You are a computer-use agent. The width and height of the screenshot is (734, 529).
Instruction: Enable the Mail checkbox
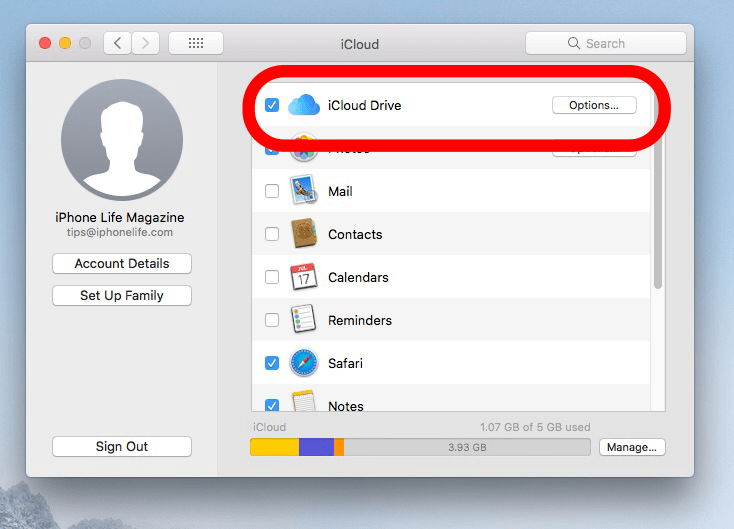272,191
